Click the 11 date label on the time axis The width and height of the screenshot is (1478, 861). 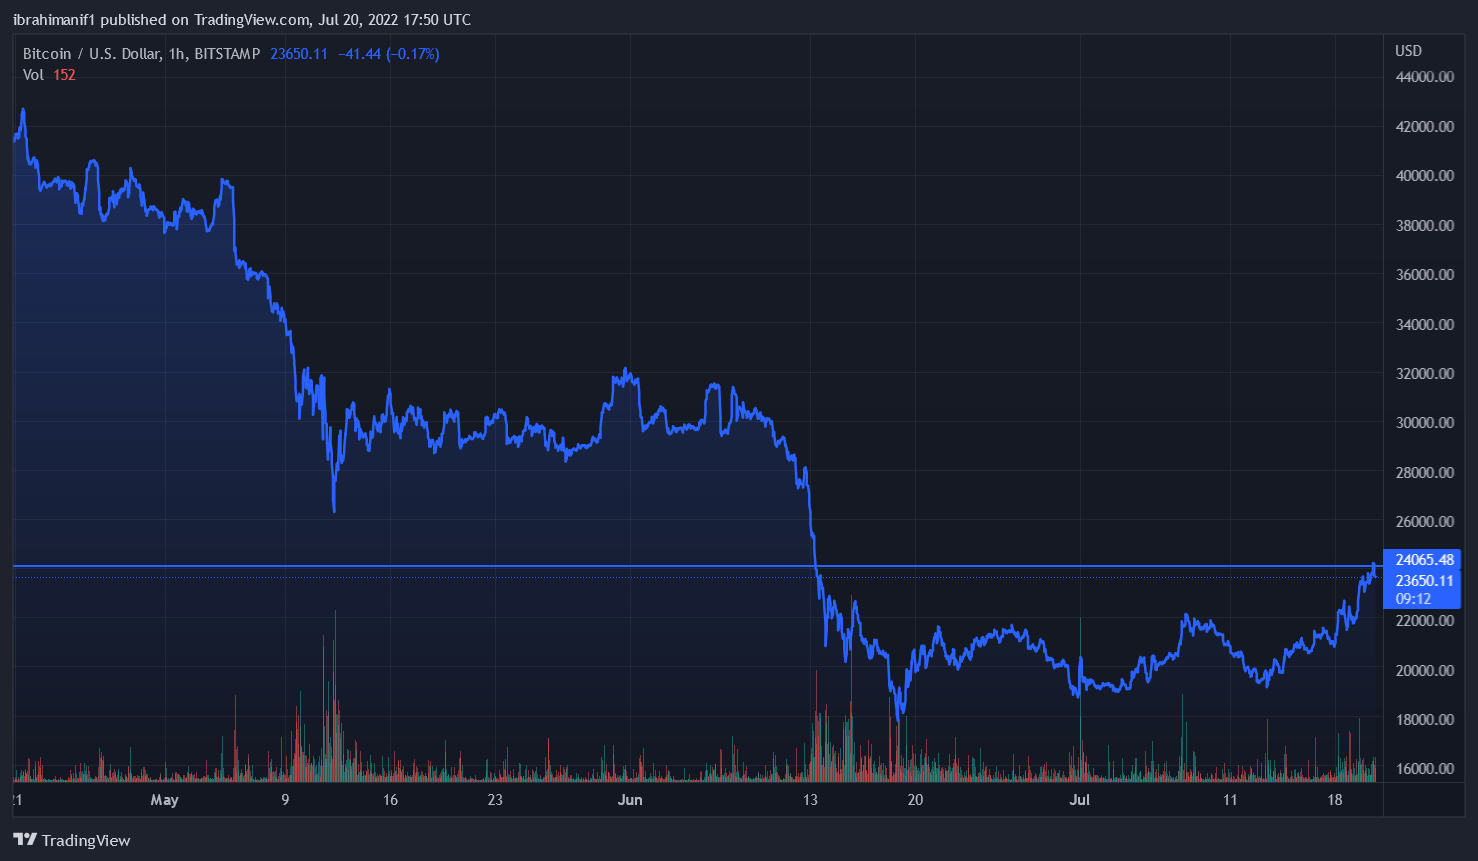coord(1230,800)
